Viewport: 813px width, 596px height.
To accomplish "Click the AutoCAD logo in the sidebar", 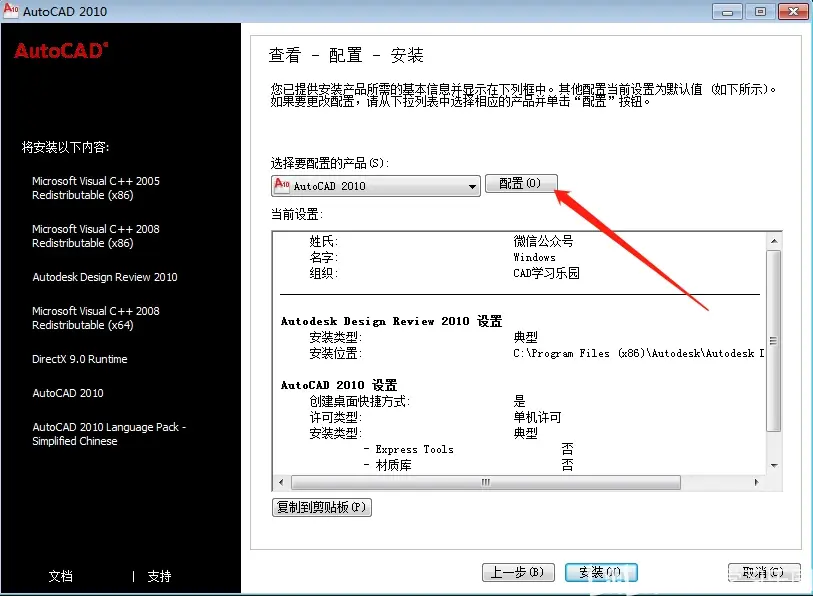I will [x=61, y=51].
